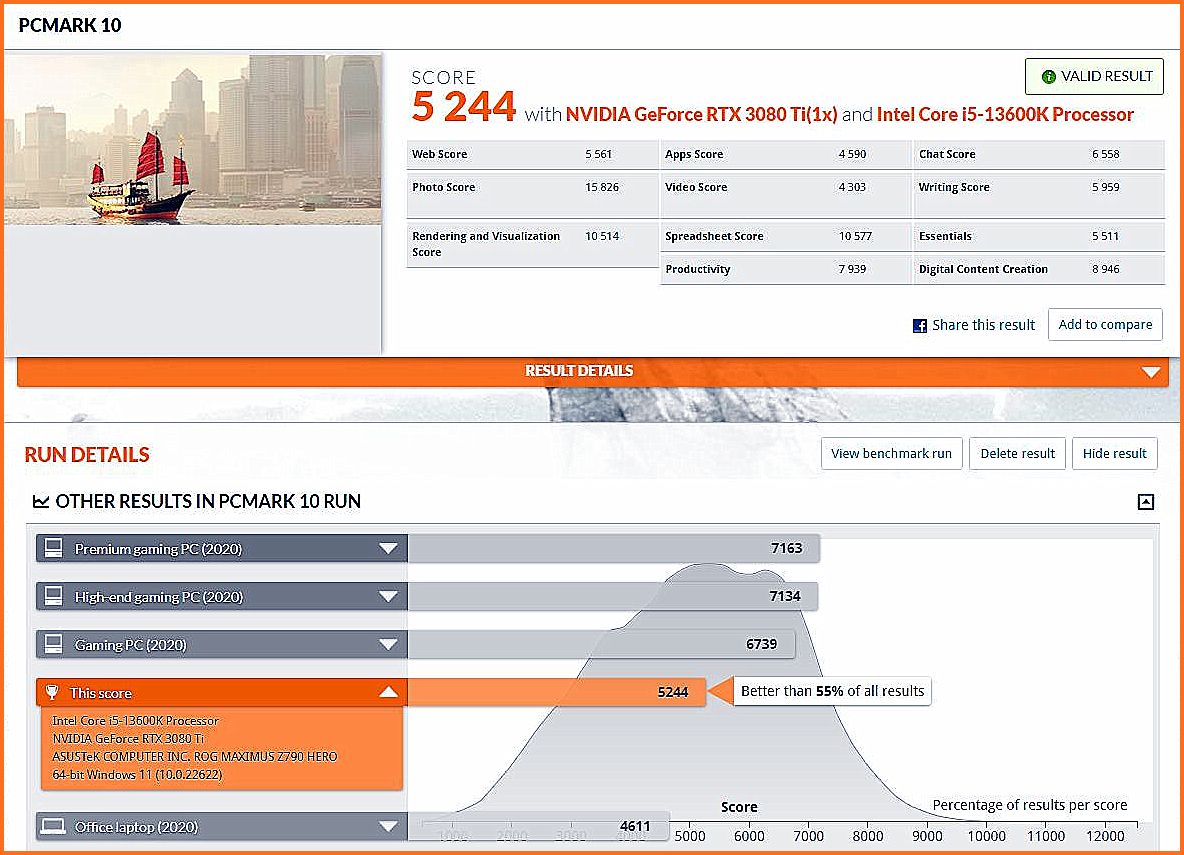Click the Facebook share icon
This screenshot has height=855, width=1184.
[x=920, y=326]
